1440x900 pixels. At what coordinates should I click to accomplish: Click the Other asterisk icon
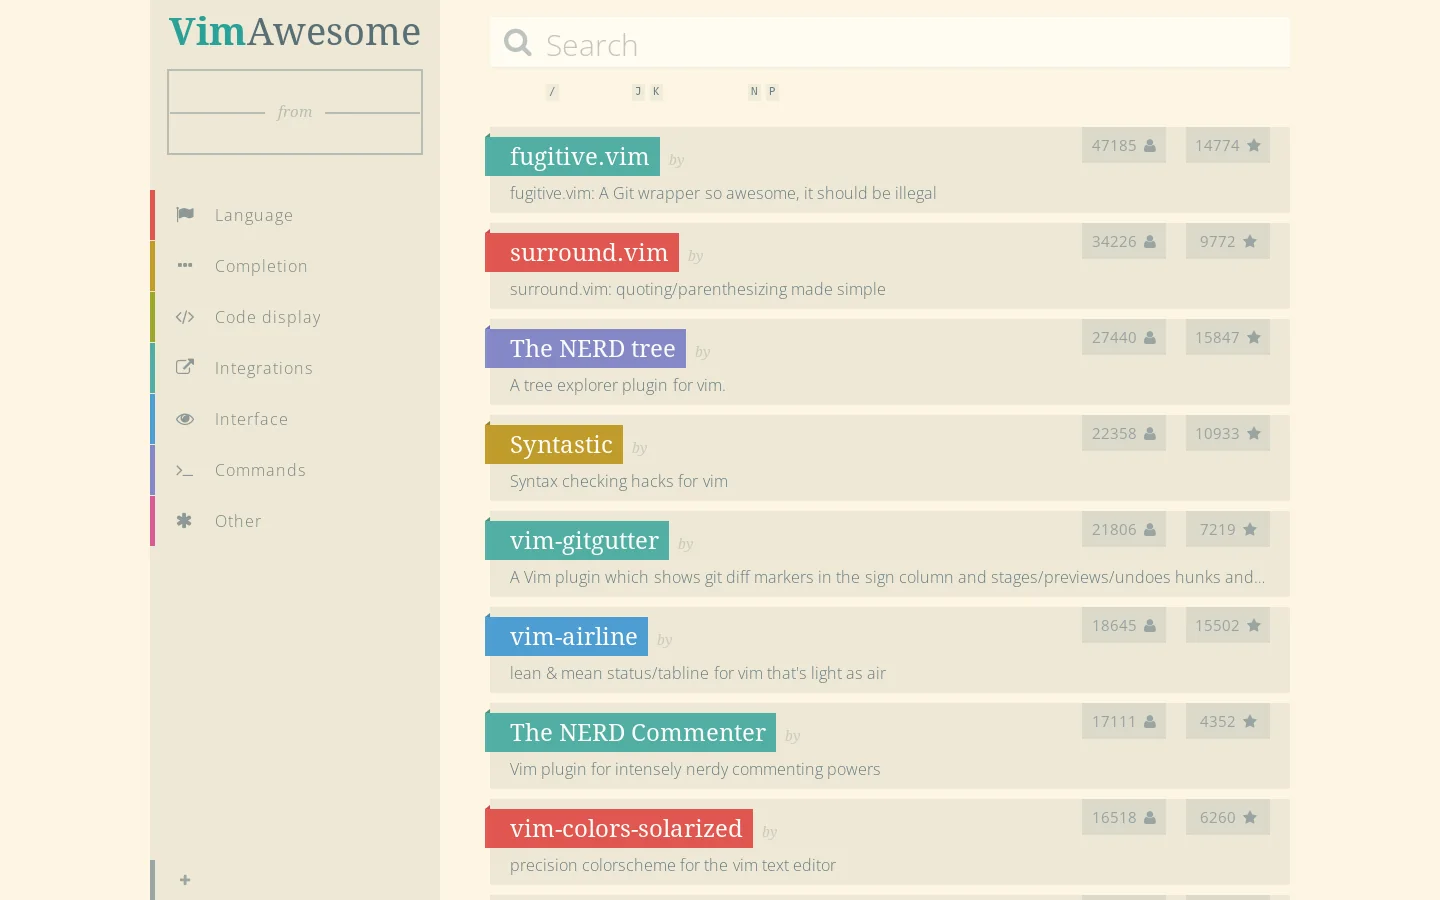tap(184, 520)
